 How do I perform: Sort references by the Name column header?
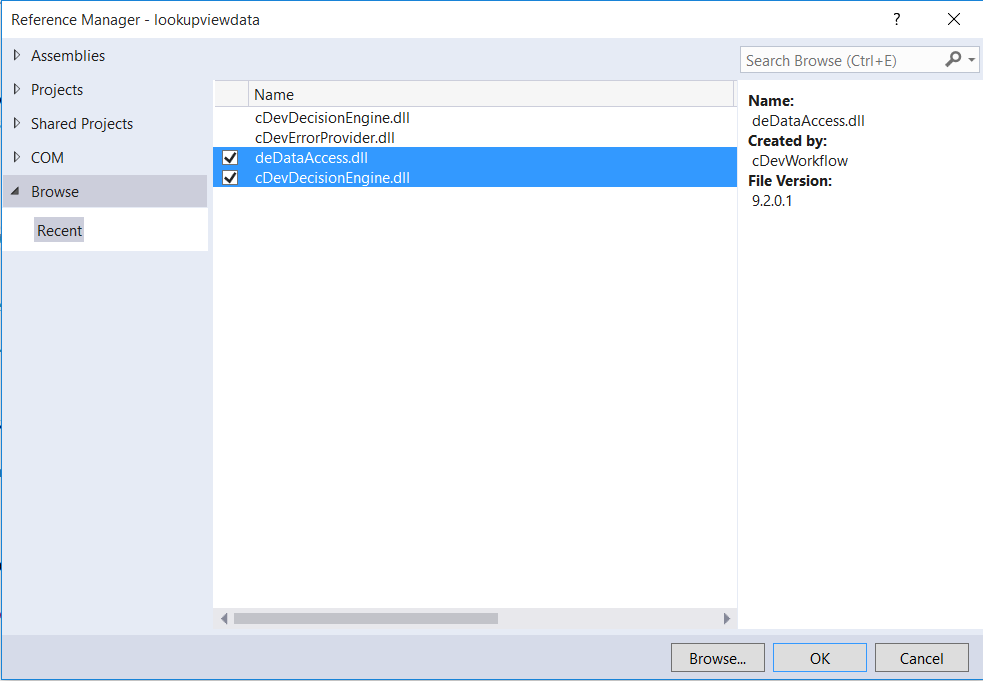coord(273,94)
